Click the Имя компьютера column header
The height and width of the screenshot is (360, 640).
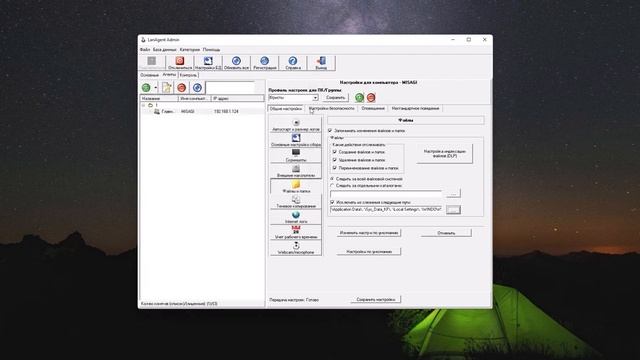[195, 98]
